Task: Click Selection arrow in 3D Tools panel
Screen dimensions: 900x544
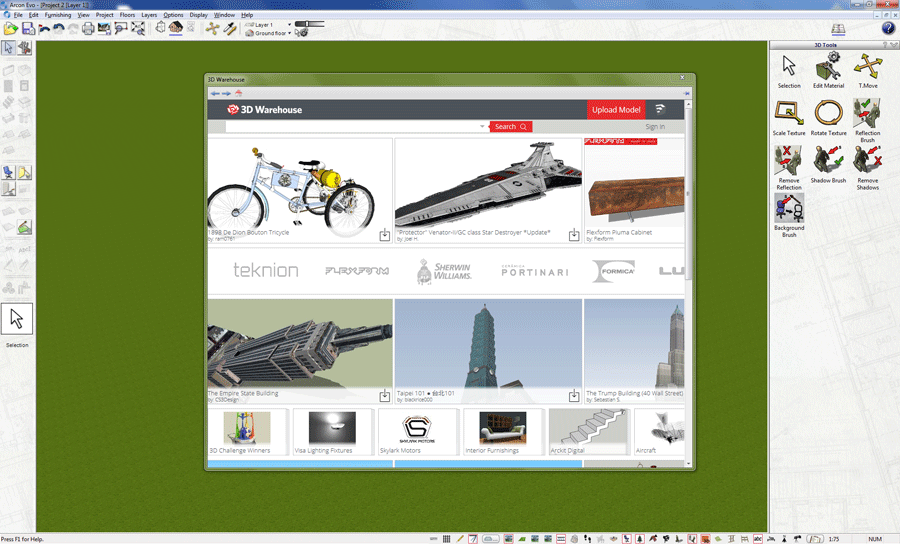Action: coord(789,70)
